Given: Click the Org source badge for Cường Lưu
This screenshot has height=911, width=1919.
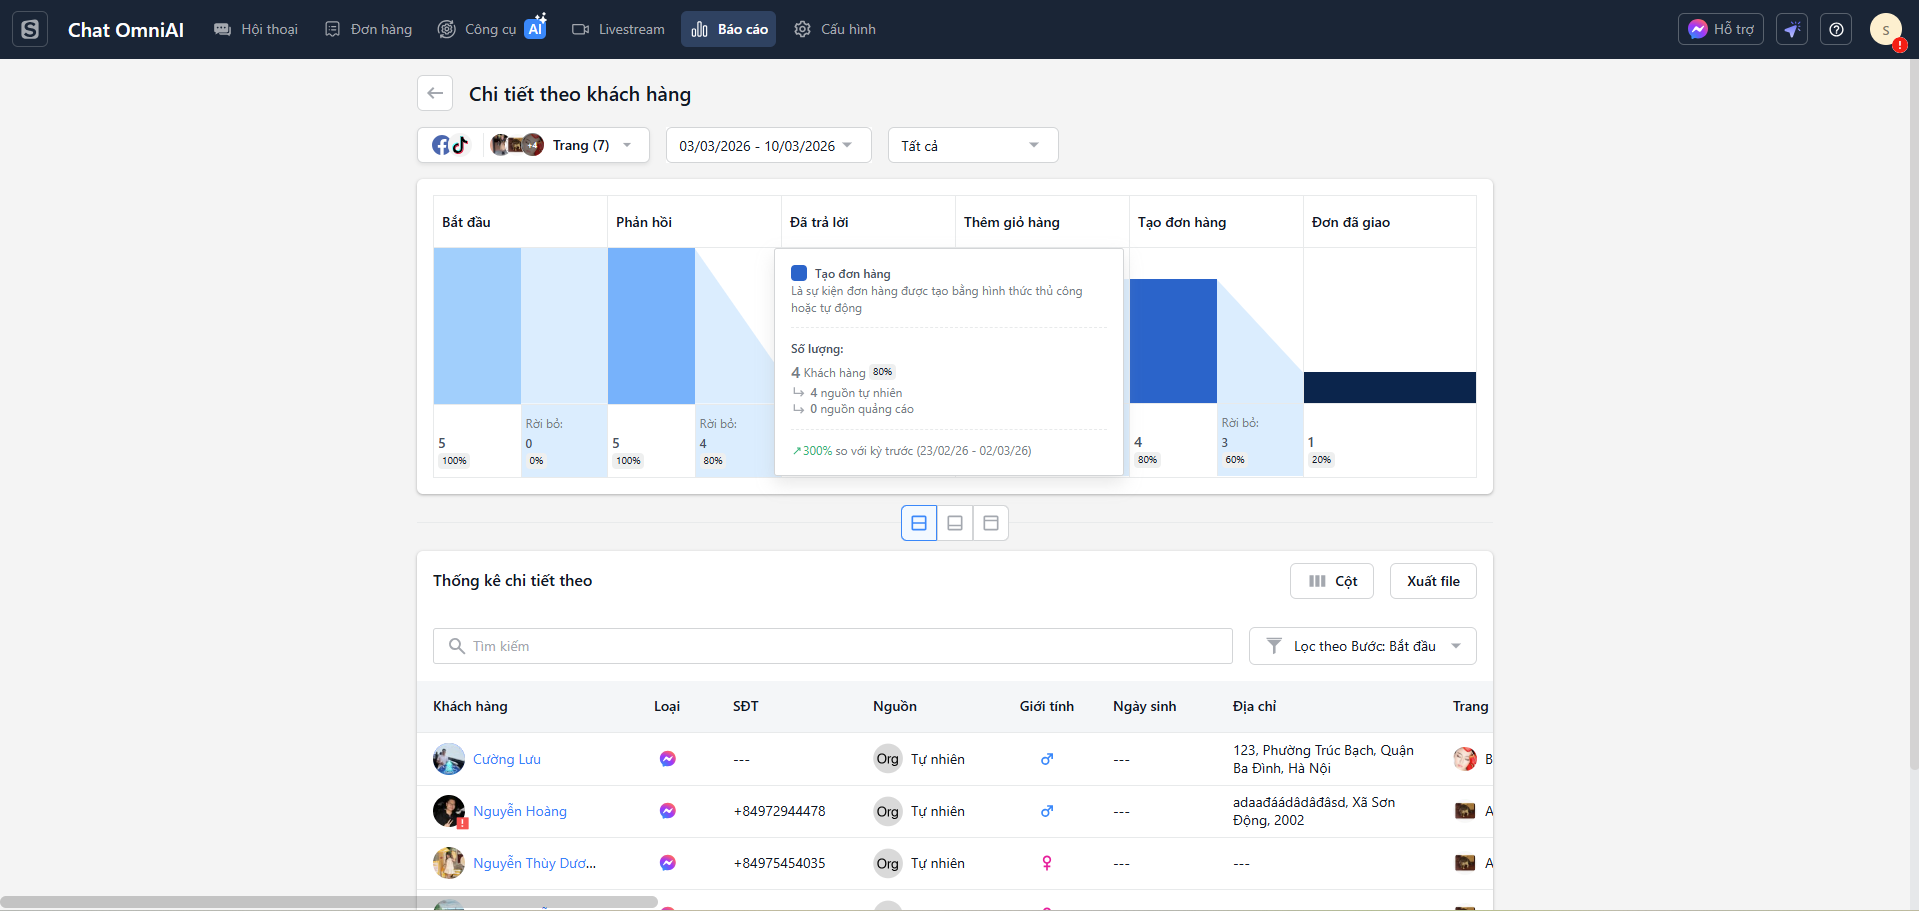Looking at the screenshot, I should [x=888, y=759].
